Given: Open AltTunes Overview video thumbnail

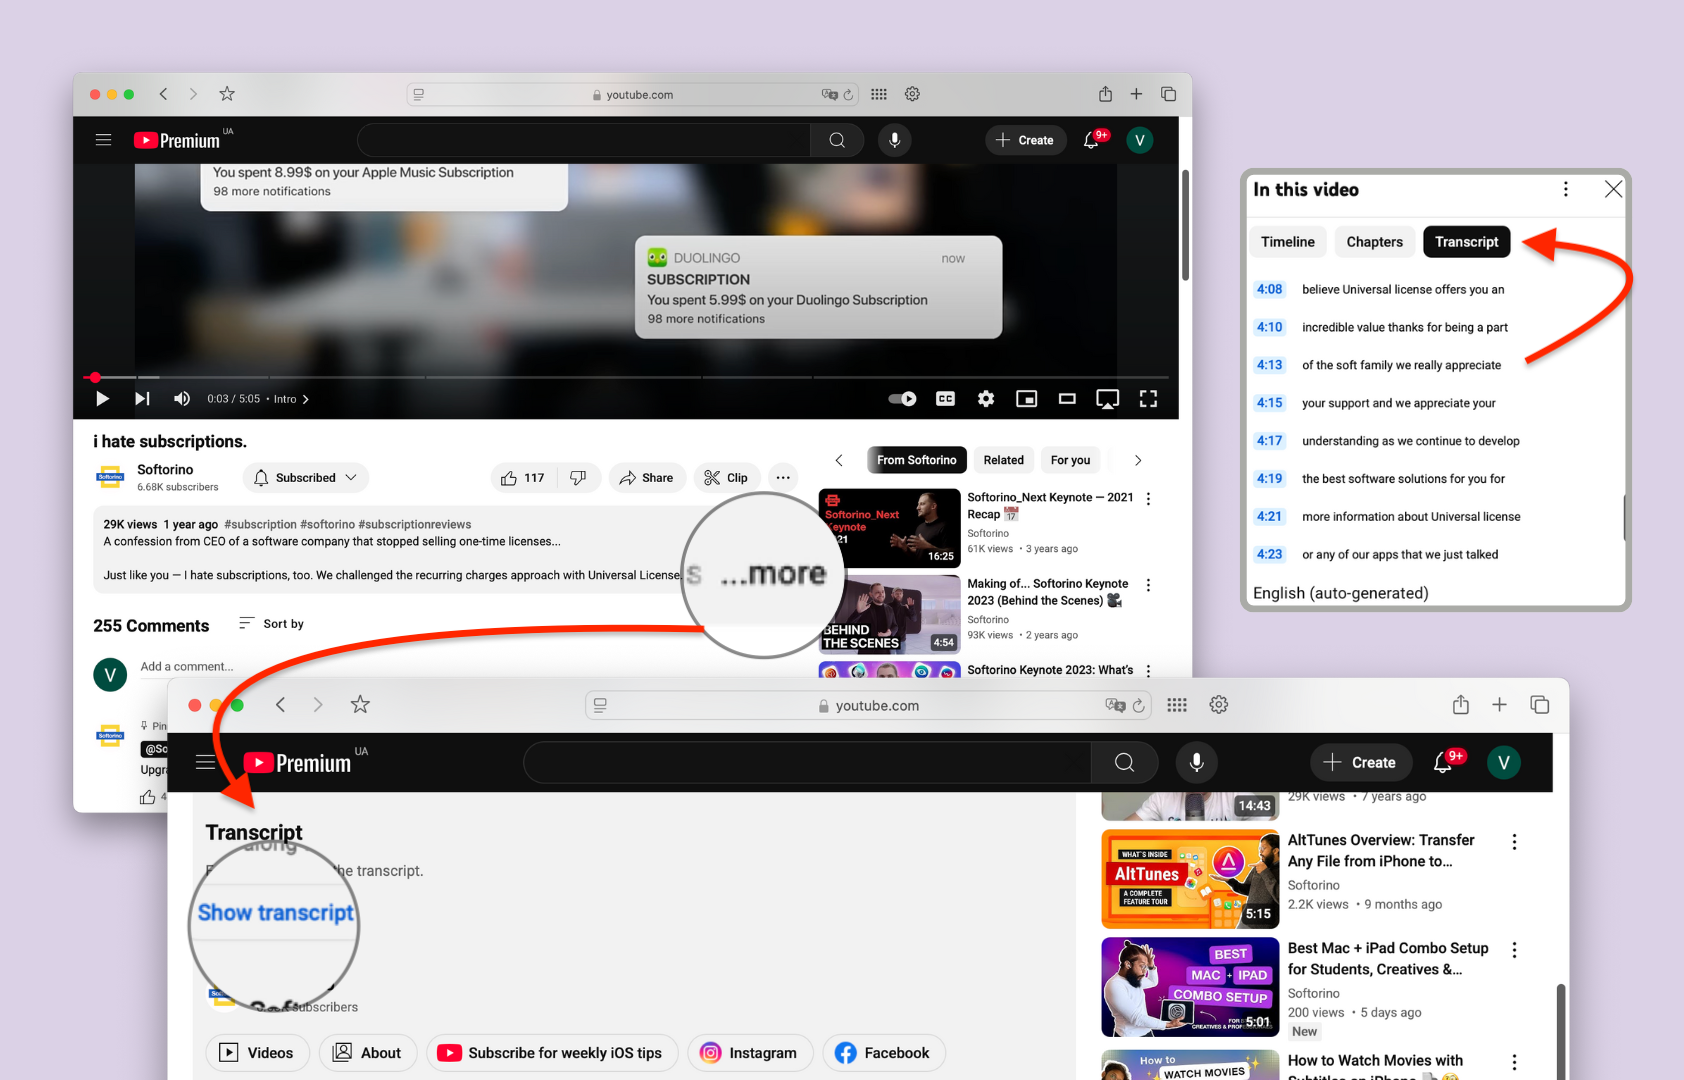Looking at the screenshot, I should (1190, 879).
